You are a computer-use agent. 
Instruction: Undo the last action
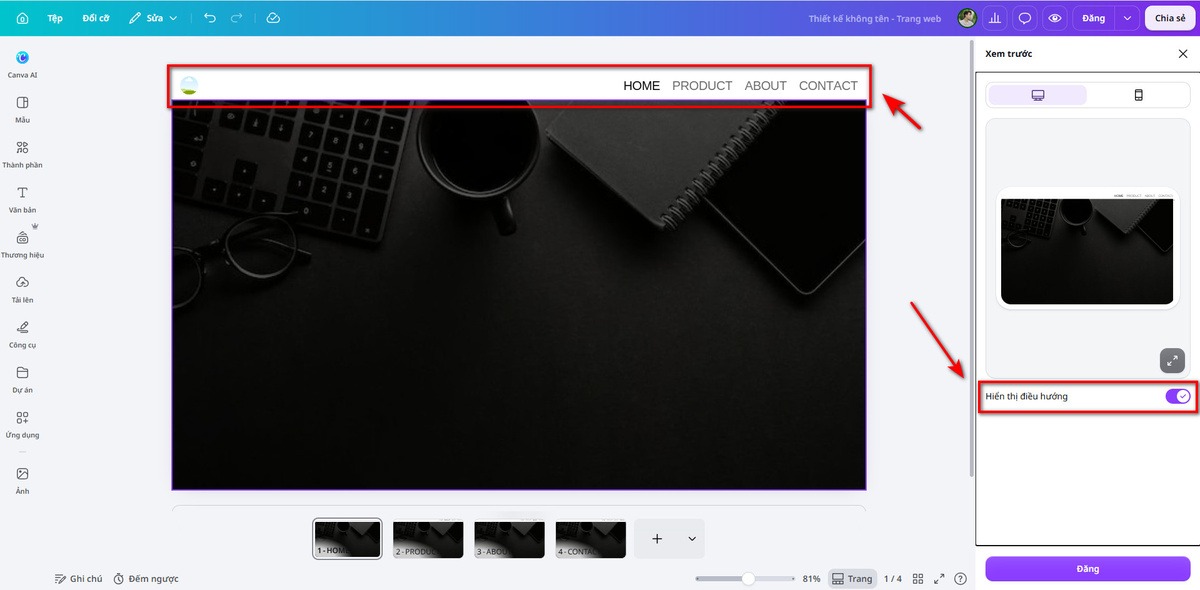(209, 18)
